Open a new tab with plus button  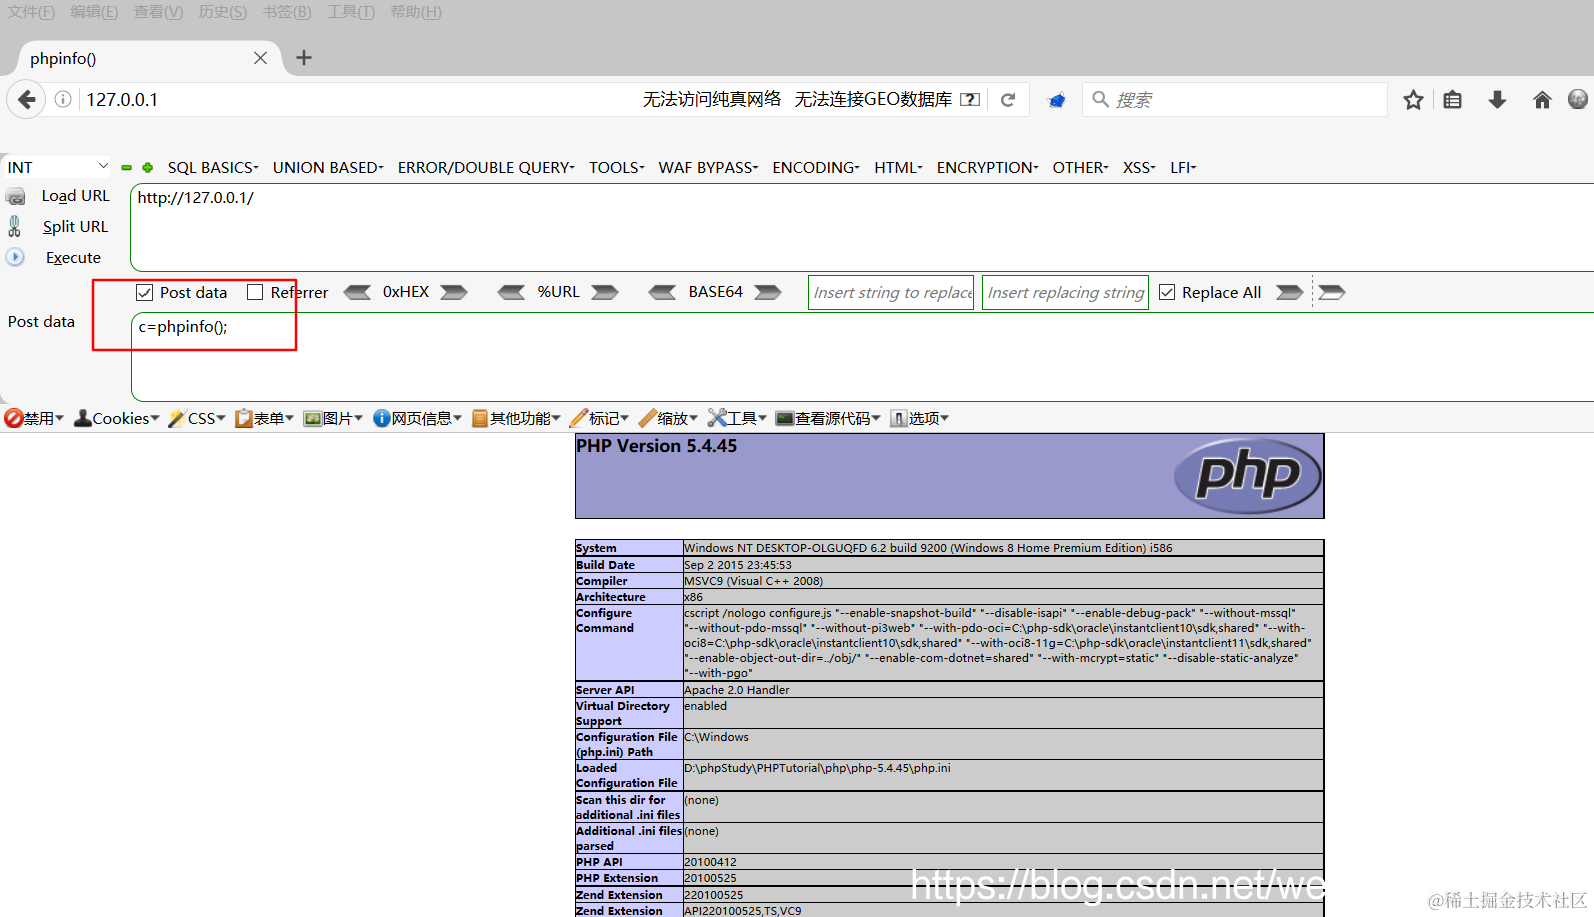point(304,58)
